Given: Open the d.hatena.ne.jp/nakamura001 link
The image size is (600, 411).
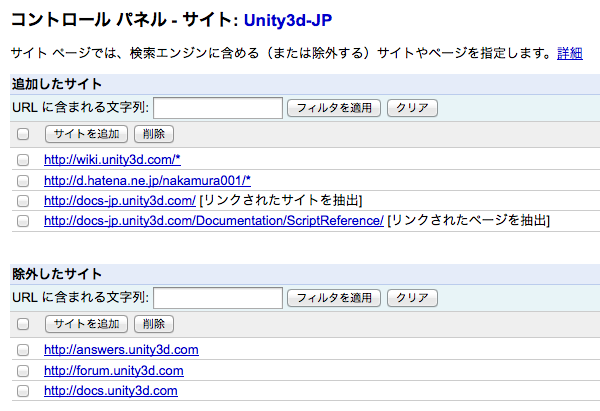Looking at the screenshot, I should pyautogui.click(x=147, y=181).
